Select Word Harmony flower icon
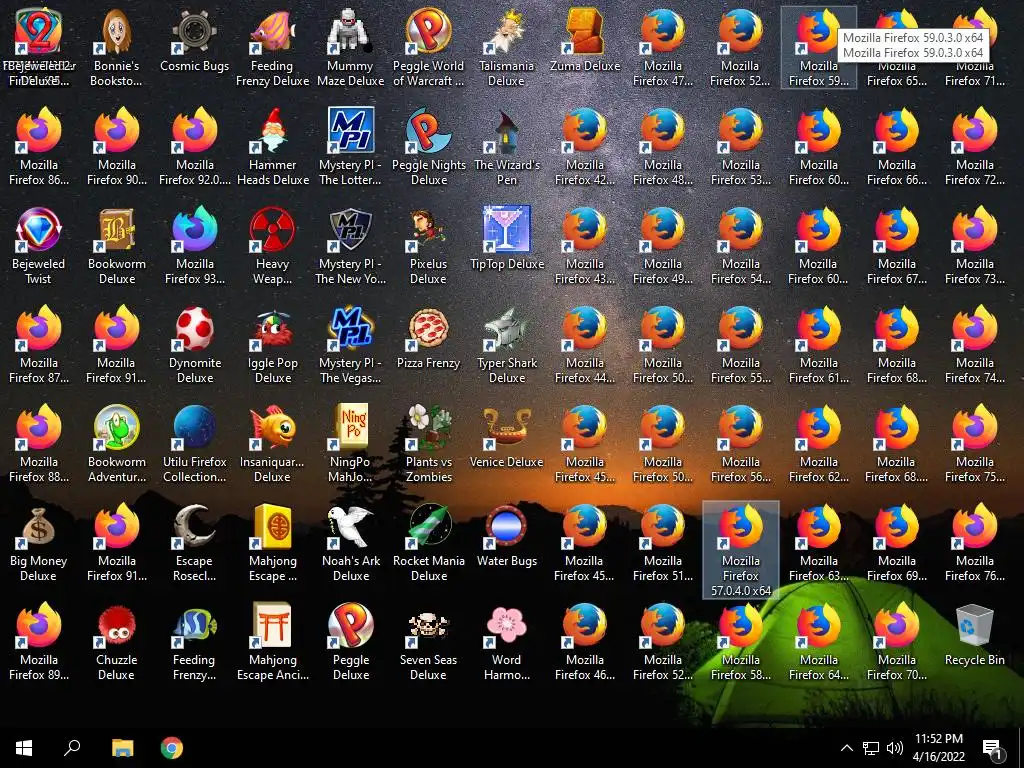 point(507,642)
